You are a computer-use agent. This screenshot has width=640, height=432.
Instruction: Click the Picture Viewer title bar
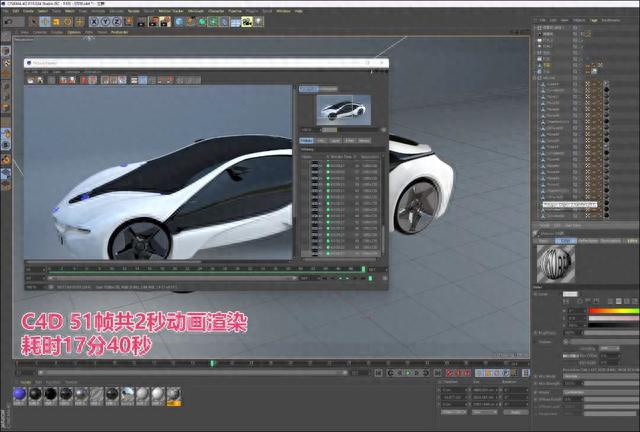click(206, 63)
